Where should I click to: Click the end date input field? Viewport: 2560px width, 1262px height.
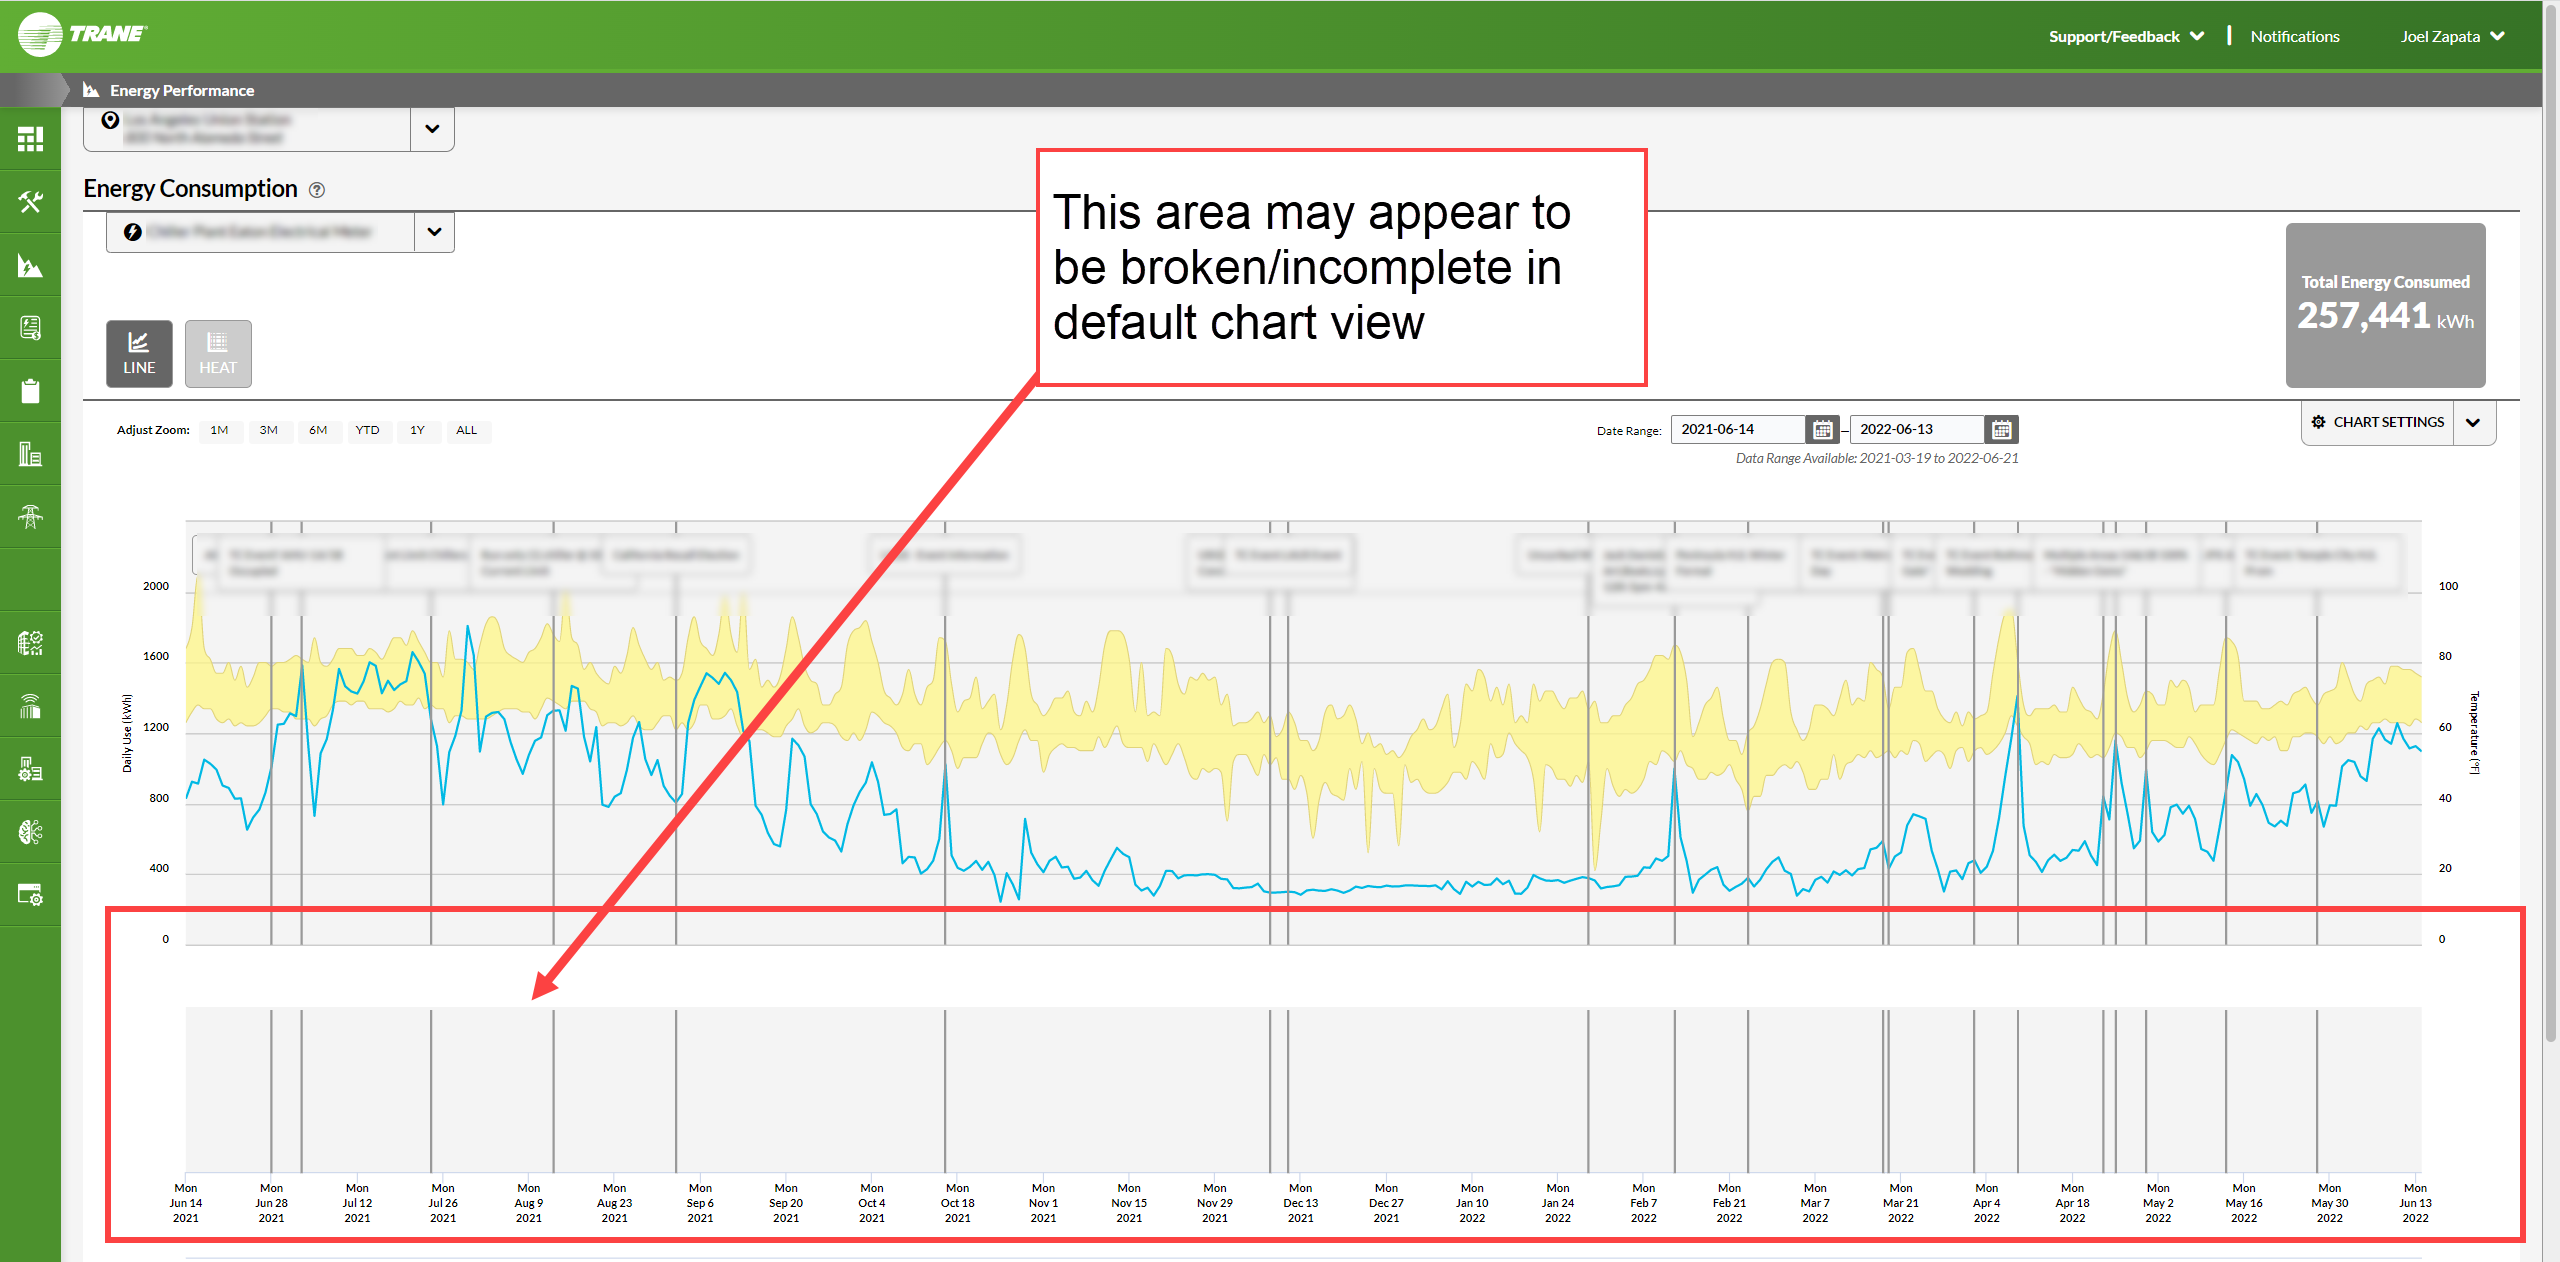pyautogui.click(x=1915, y=430)
